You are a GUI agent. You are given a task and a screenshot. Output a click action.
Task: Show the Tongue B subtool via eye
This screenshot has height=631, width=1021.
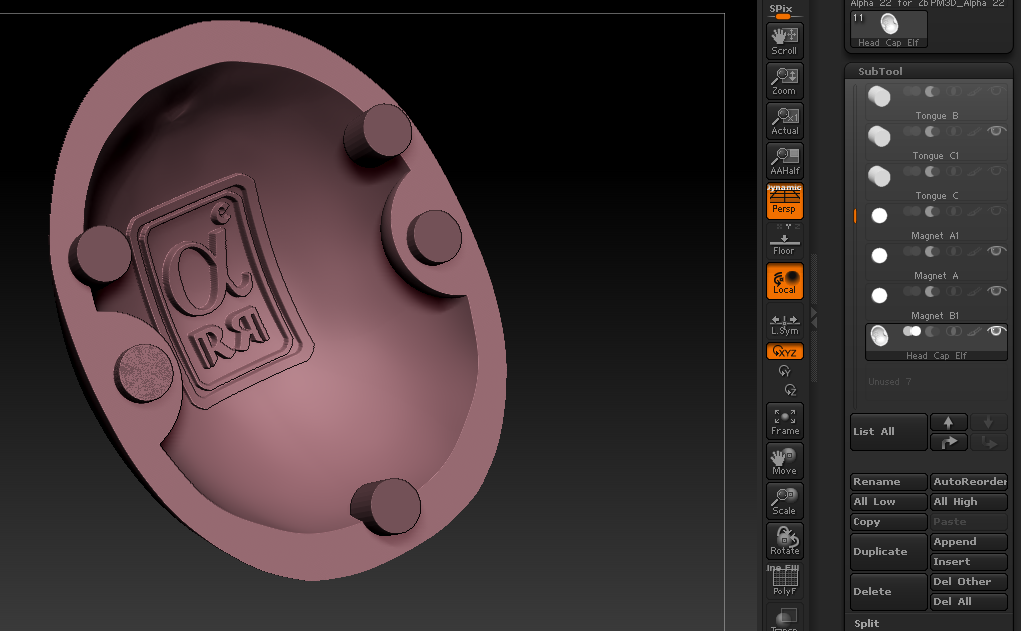click(996, 91)
